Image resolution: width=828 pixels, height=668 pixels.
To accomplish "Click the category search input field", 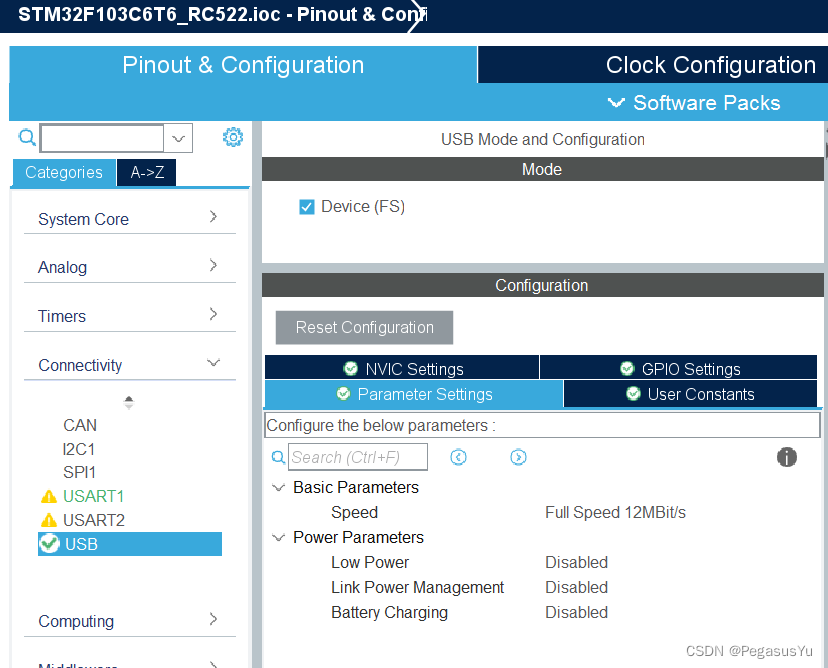I will tap(102, 138).
